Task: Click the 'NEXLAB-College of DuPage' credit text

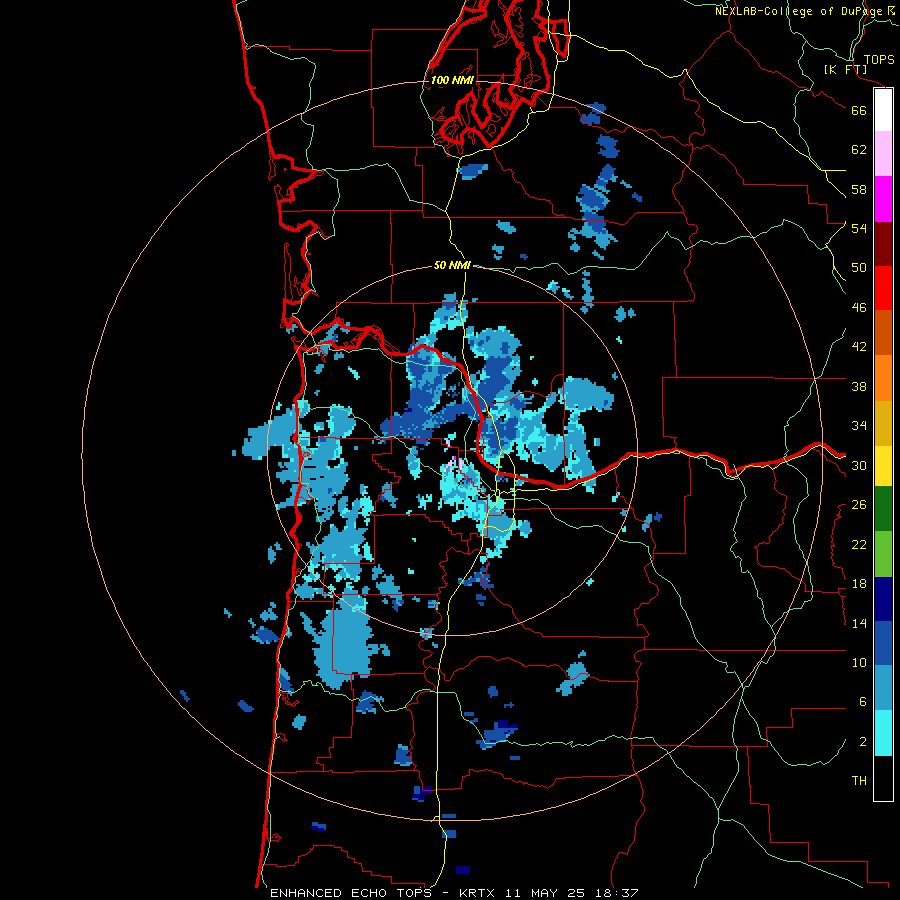Action: 799,11
